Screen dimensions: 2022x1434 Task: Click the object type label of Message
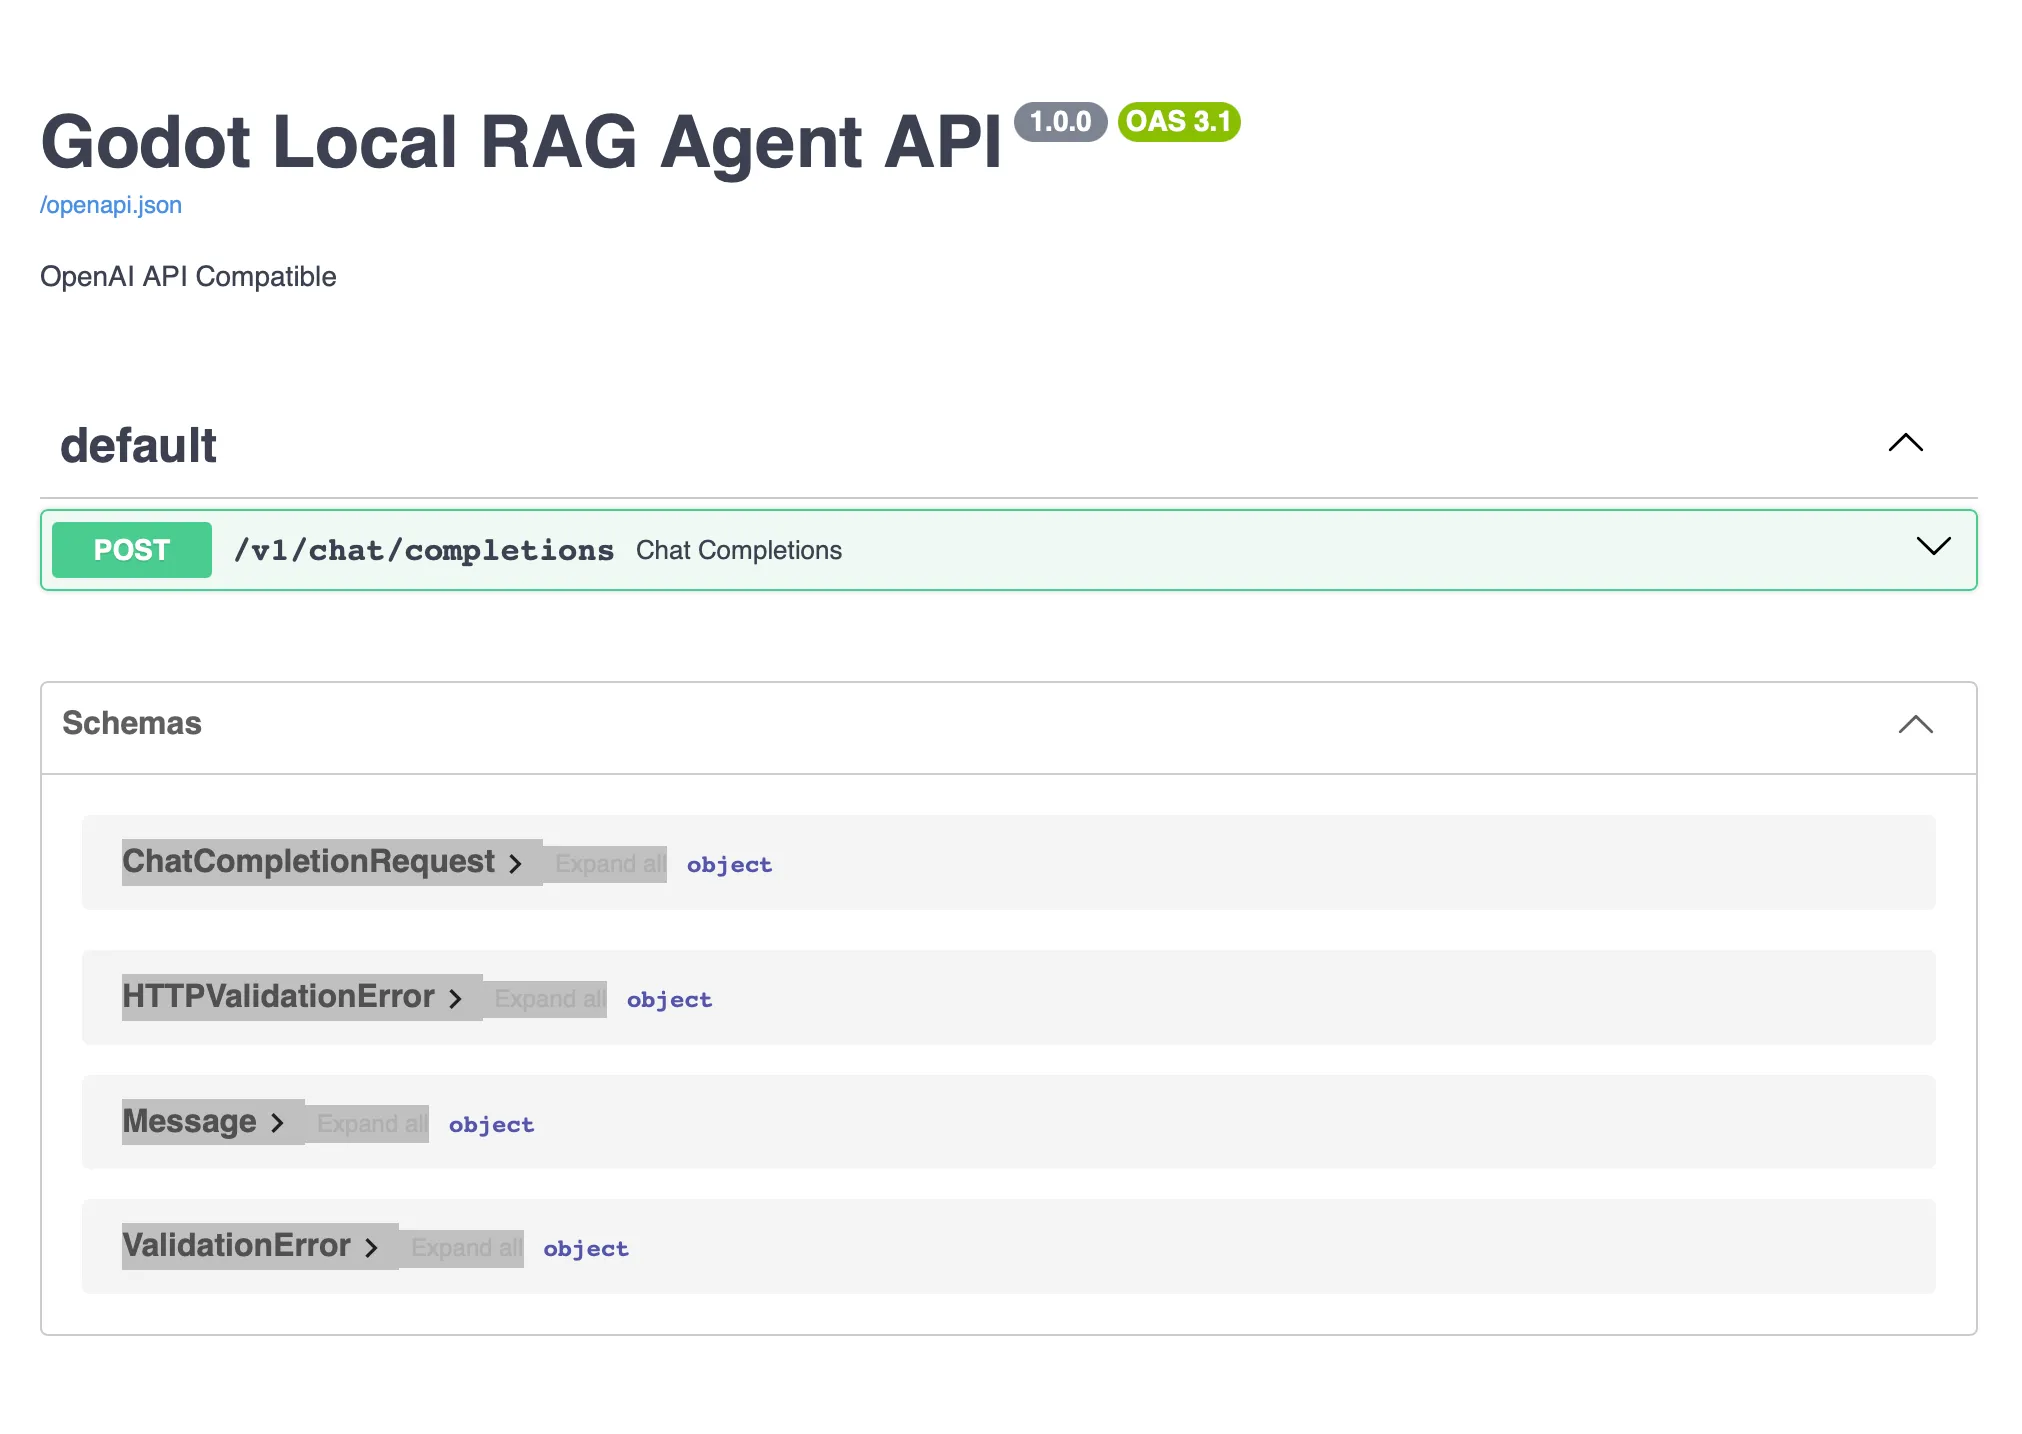pyautogui.click(x=491, y=1125)
